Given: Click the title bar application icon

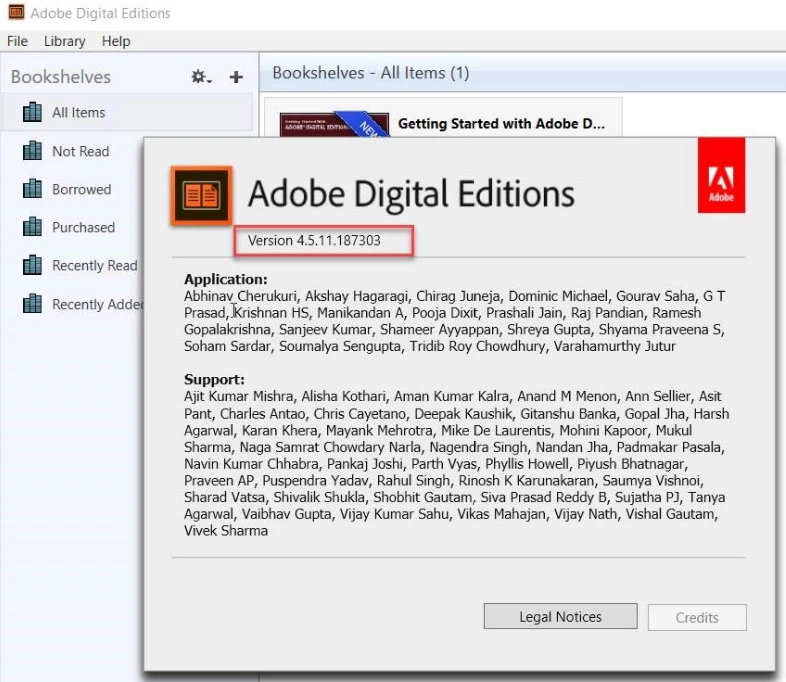Looking at the screenshot, I should click(x=16, y=12).
